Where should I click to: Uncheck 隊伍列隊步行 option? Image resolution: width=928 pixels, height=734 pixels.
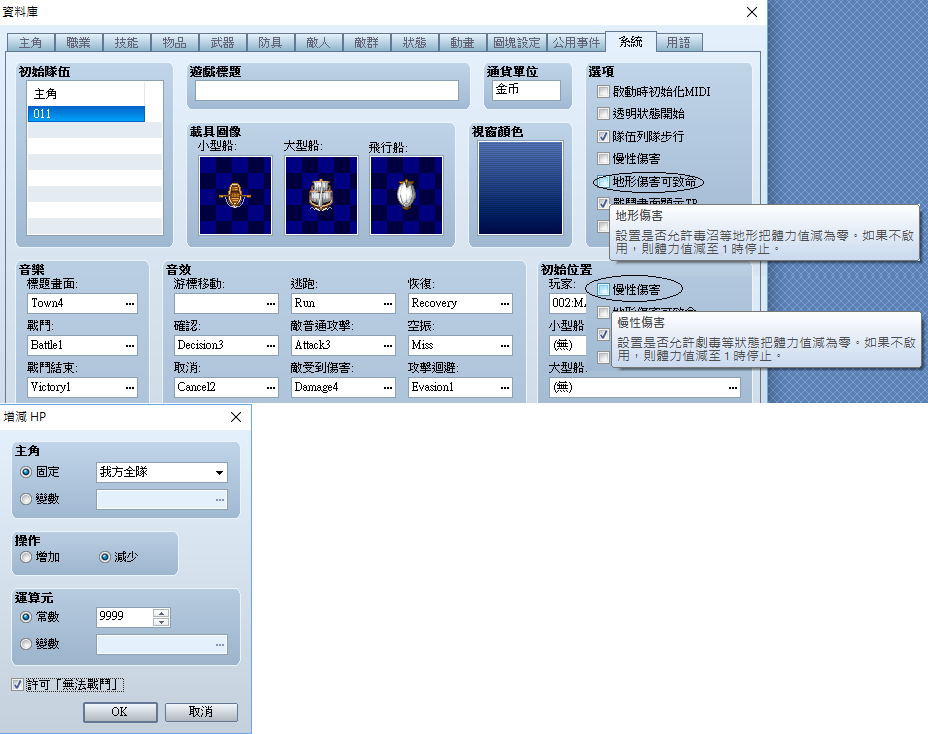pos(603,137)
